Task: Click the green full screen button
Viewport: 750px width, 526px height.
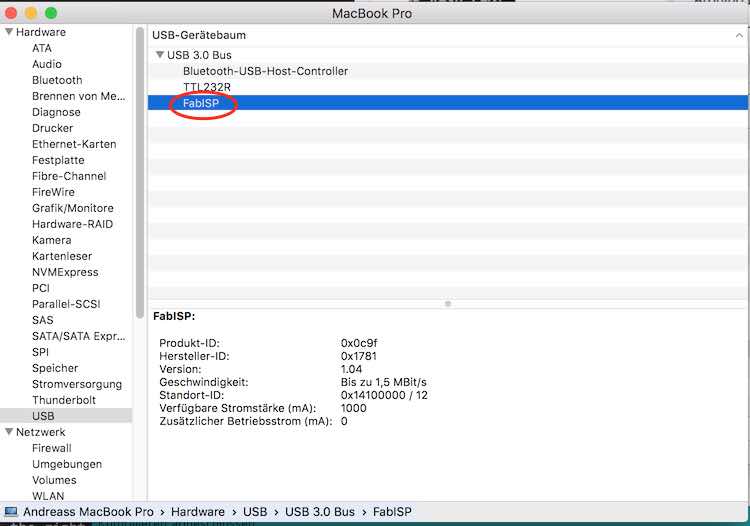Action: click(x=51, y=13)
